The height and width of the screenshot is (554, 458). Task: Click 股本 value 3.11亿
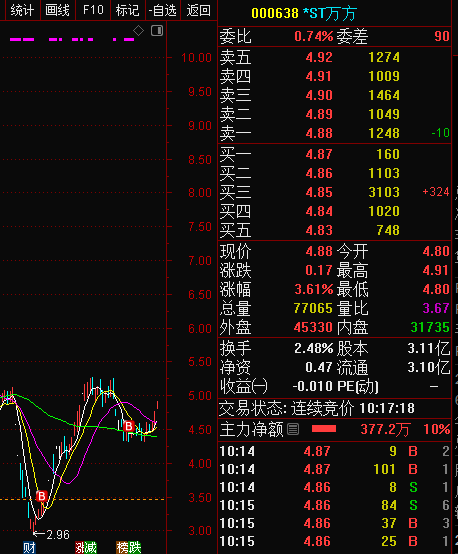click(x=429, y=349)
